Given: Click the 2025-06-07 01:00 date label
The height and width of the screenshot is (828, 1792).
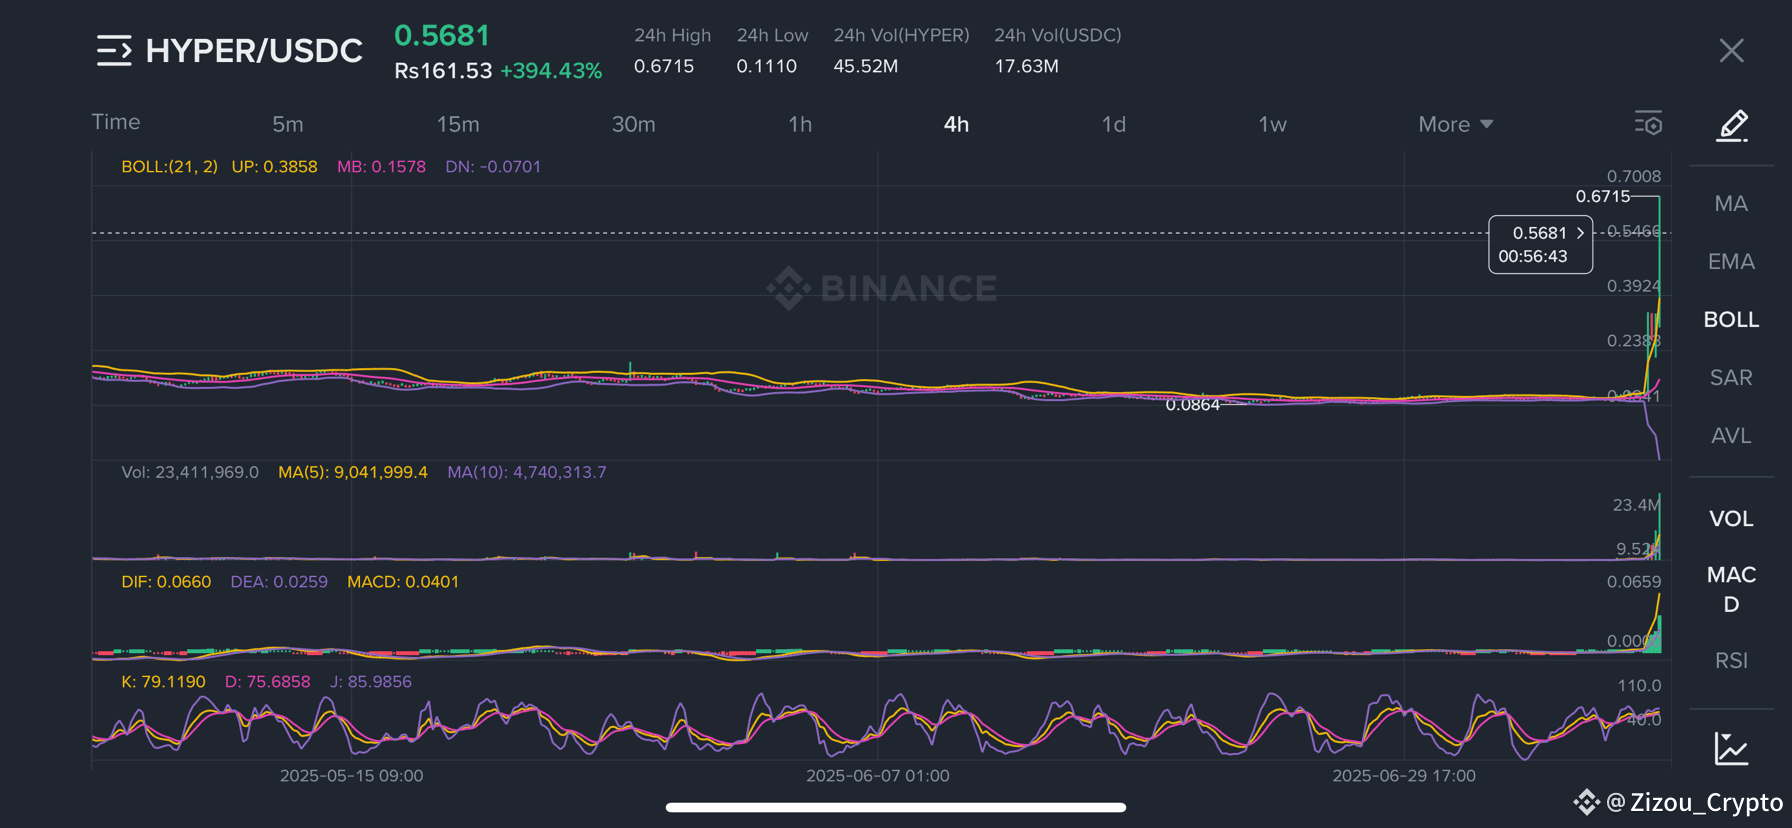Looking at the screenshot, I should tap(878, 776).
